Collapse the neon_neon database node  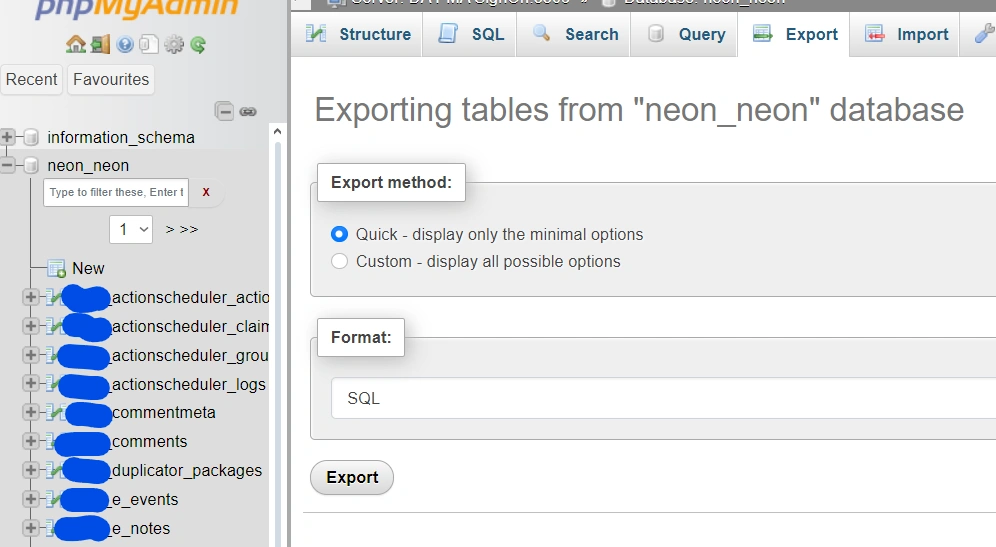tap(8, 165)
